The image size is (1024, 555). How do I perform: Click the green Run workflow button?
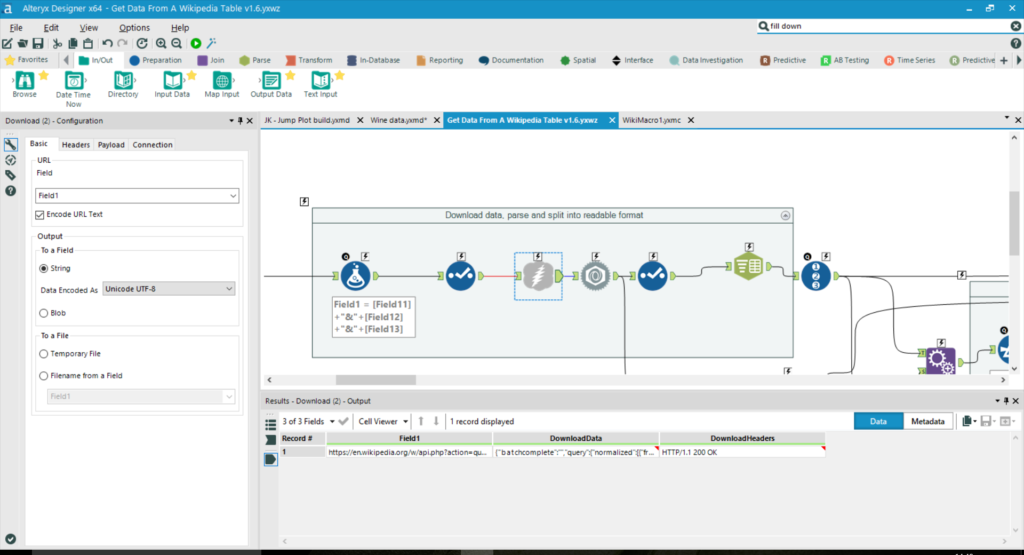pos(196,43)
